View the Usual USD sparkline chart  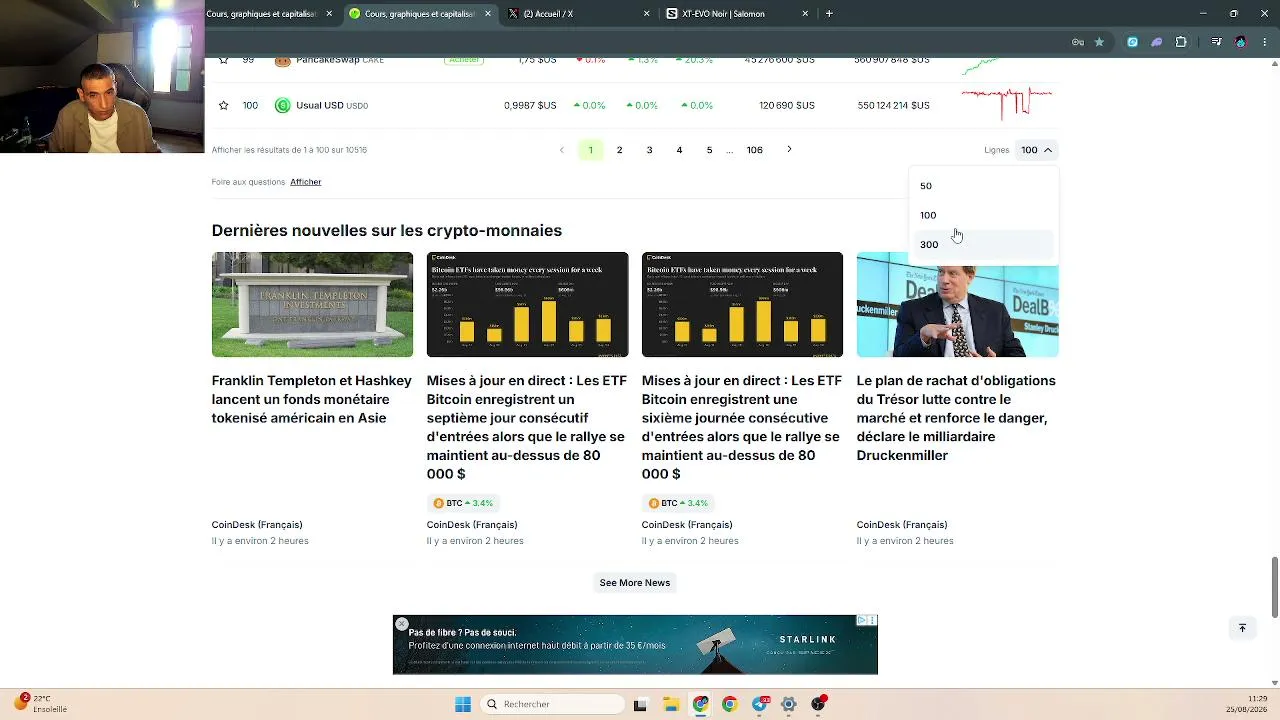[1006, 102]
